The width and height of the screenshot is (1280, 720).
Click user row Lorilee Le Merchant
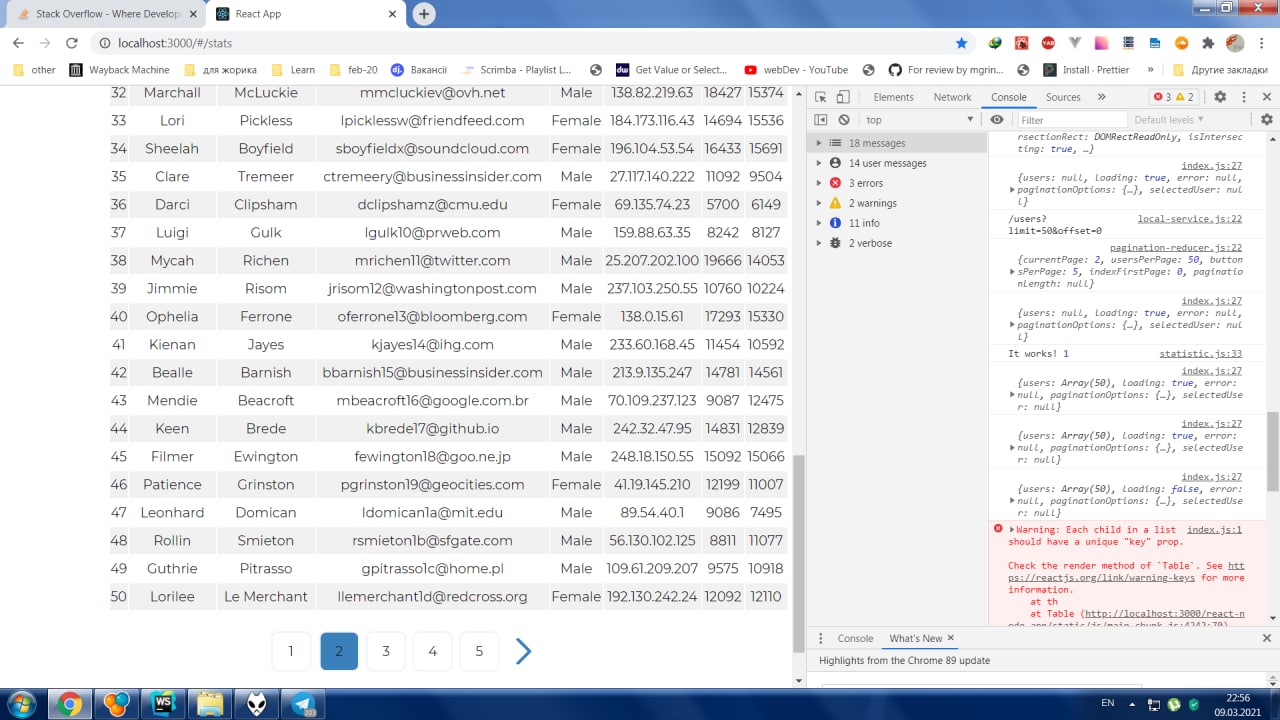[x=449, y=596]
